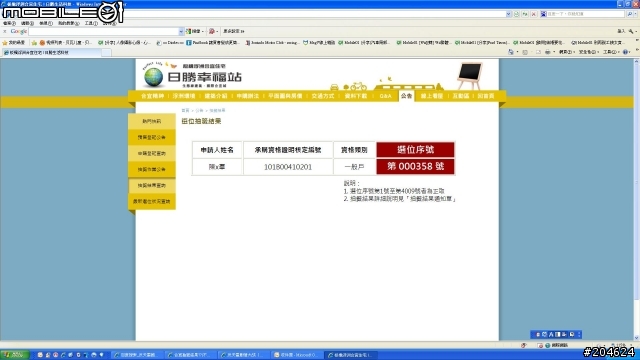
Task: Open the Q&A navigation item
Action: [385, 96]
